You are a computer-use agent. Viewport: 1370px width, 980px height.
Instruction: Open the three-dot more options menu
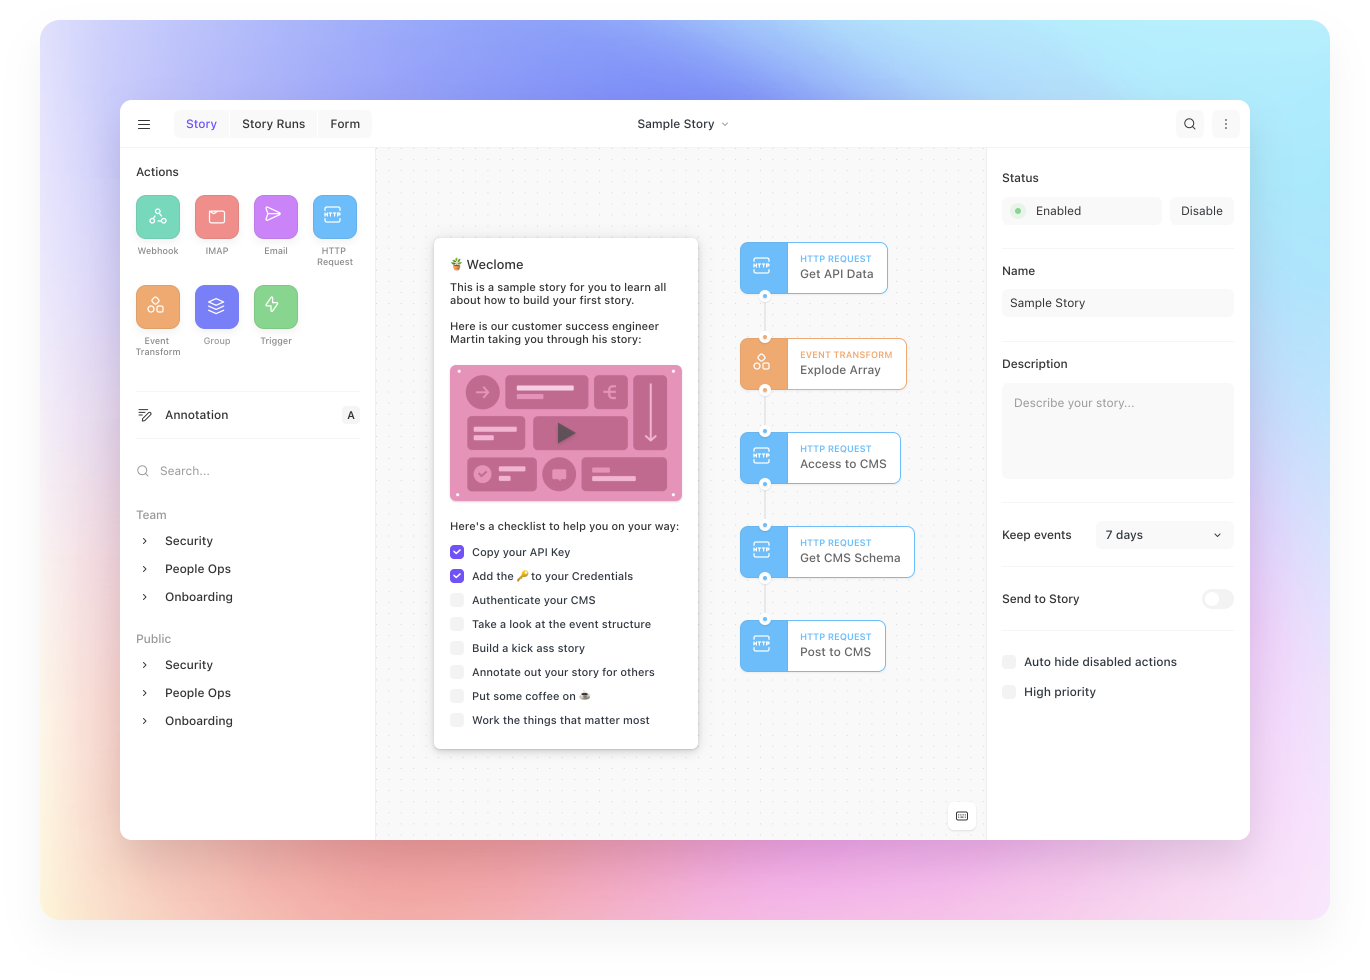click(1226, 124)
